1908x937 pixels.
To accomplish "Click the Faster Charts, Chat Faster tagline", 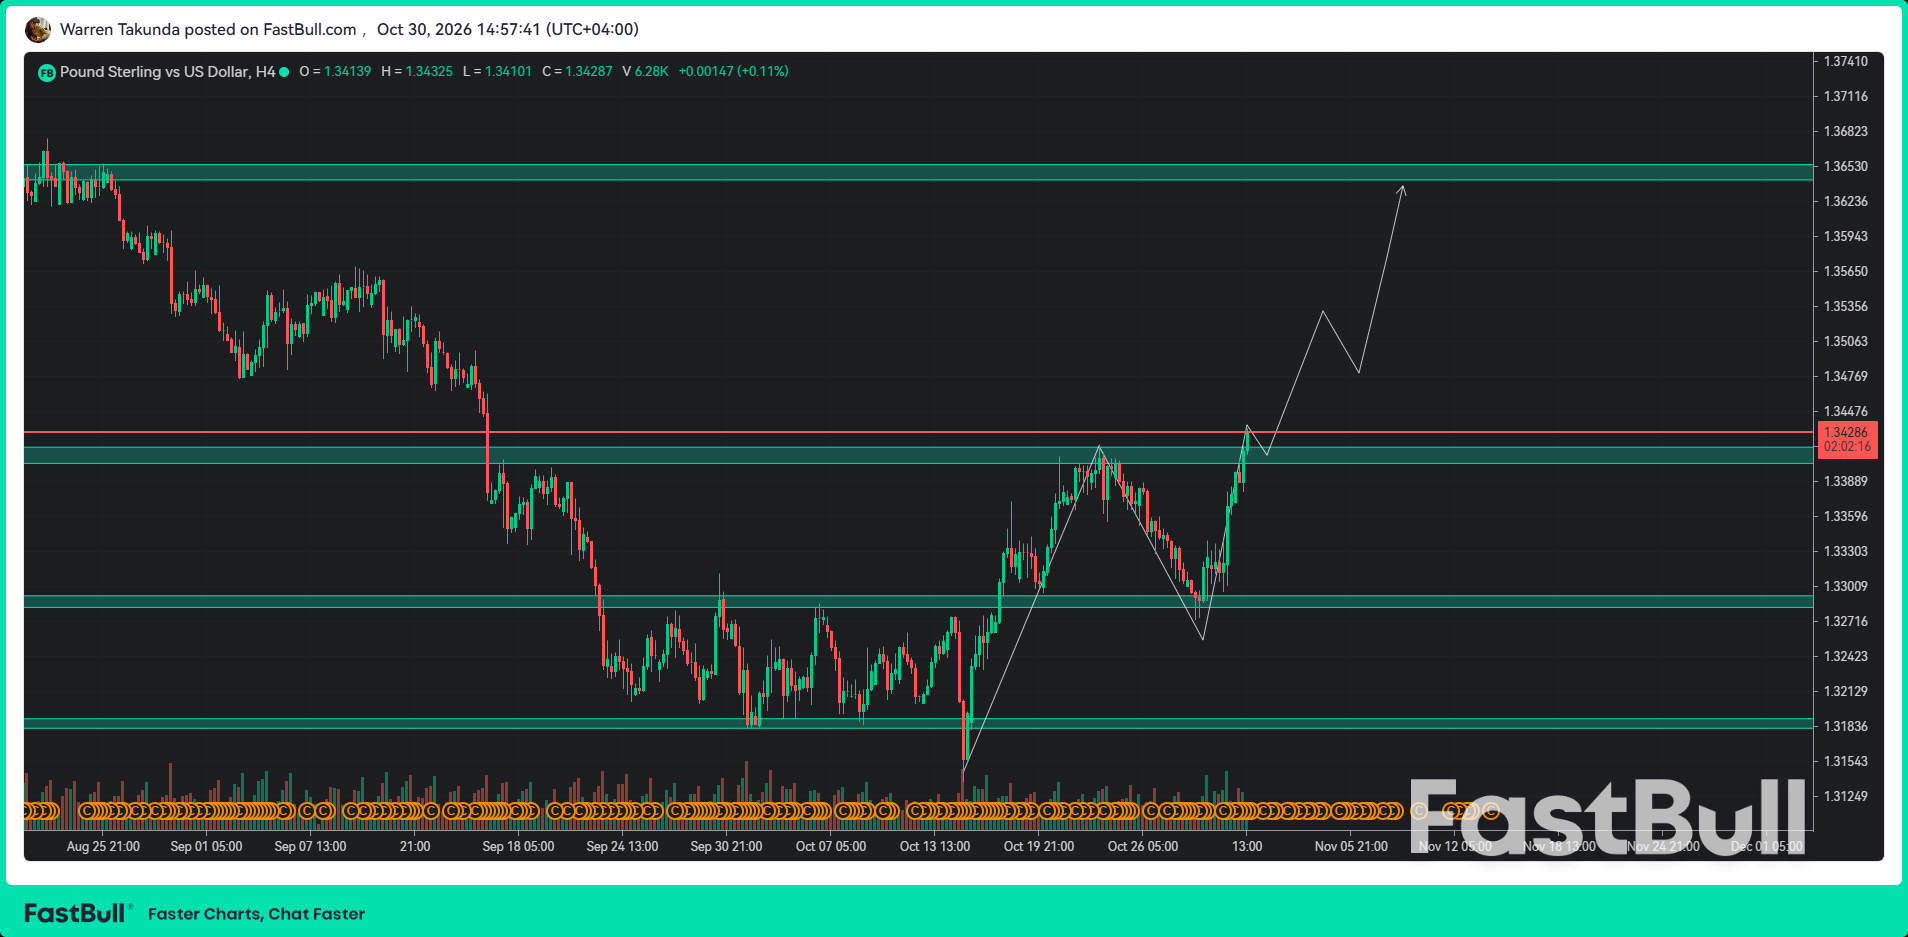I will (256, 914).
